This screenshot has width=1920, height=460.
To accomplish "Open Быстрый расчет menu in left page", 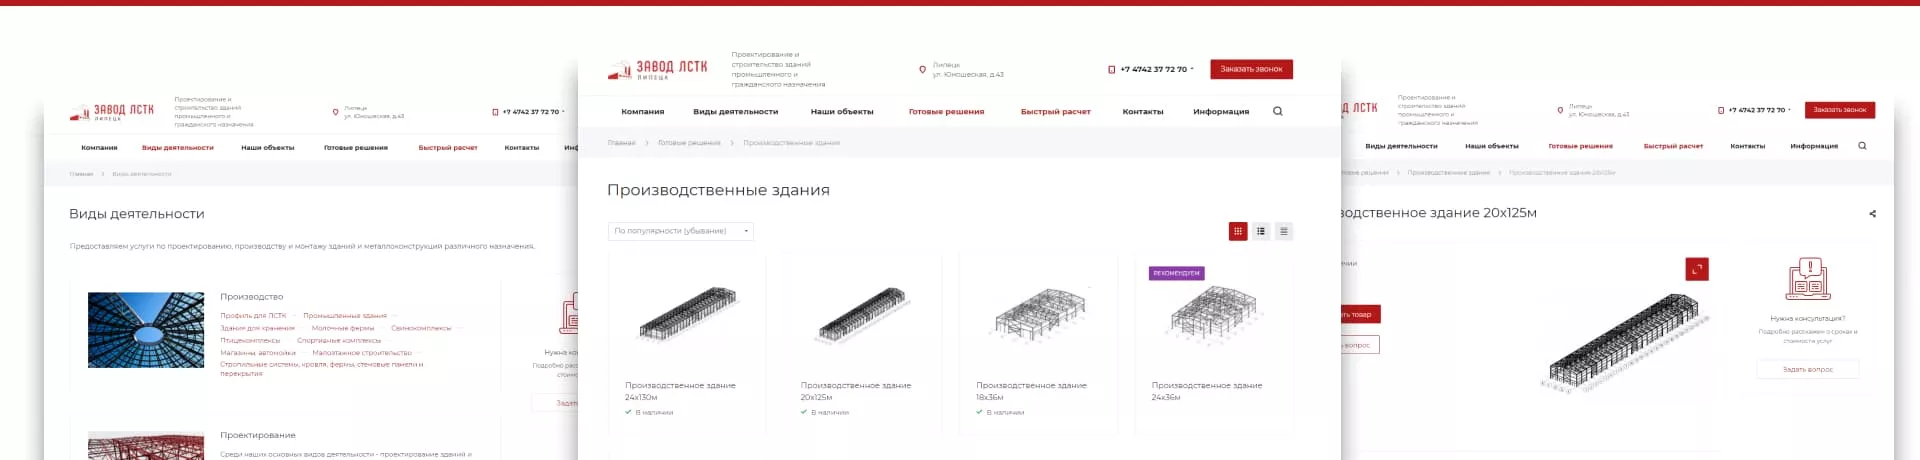I will [448, 148].
